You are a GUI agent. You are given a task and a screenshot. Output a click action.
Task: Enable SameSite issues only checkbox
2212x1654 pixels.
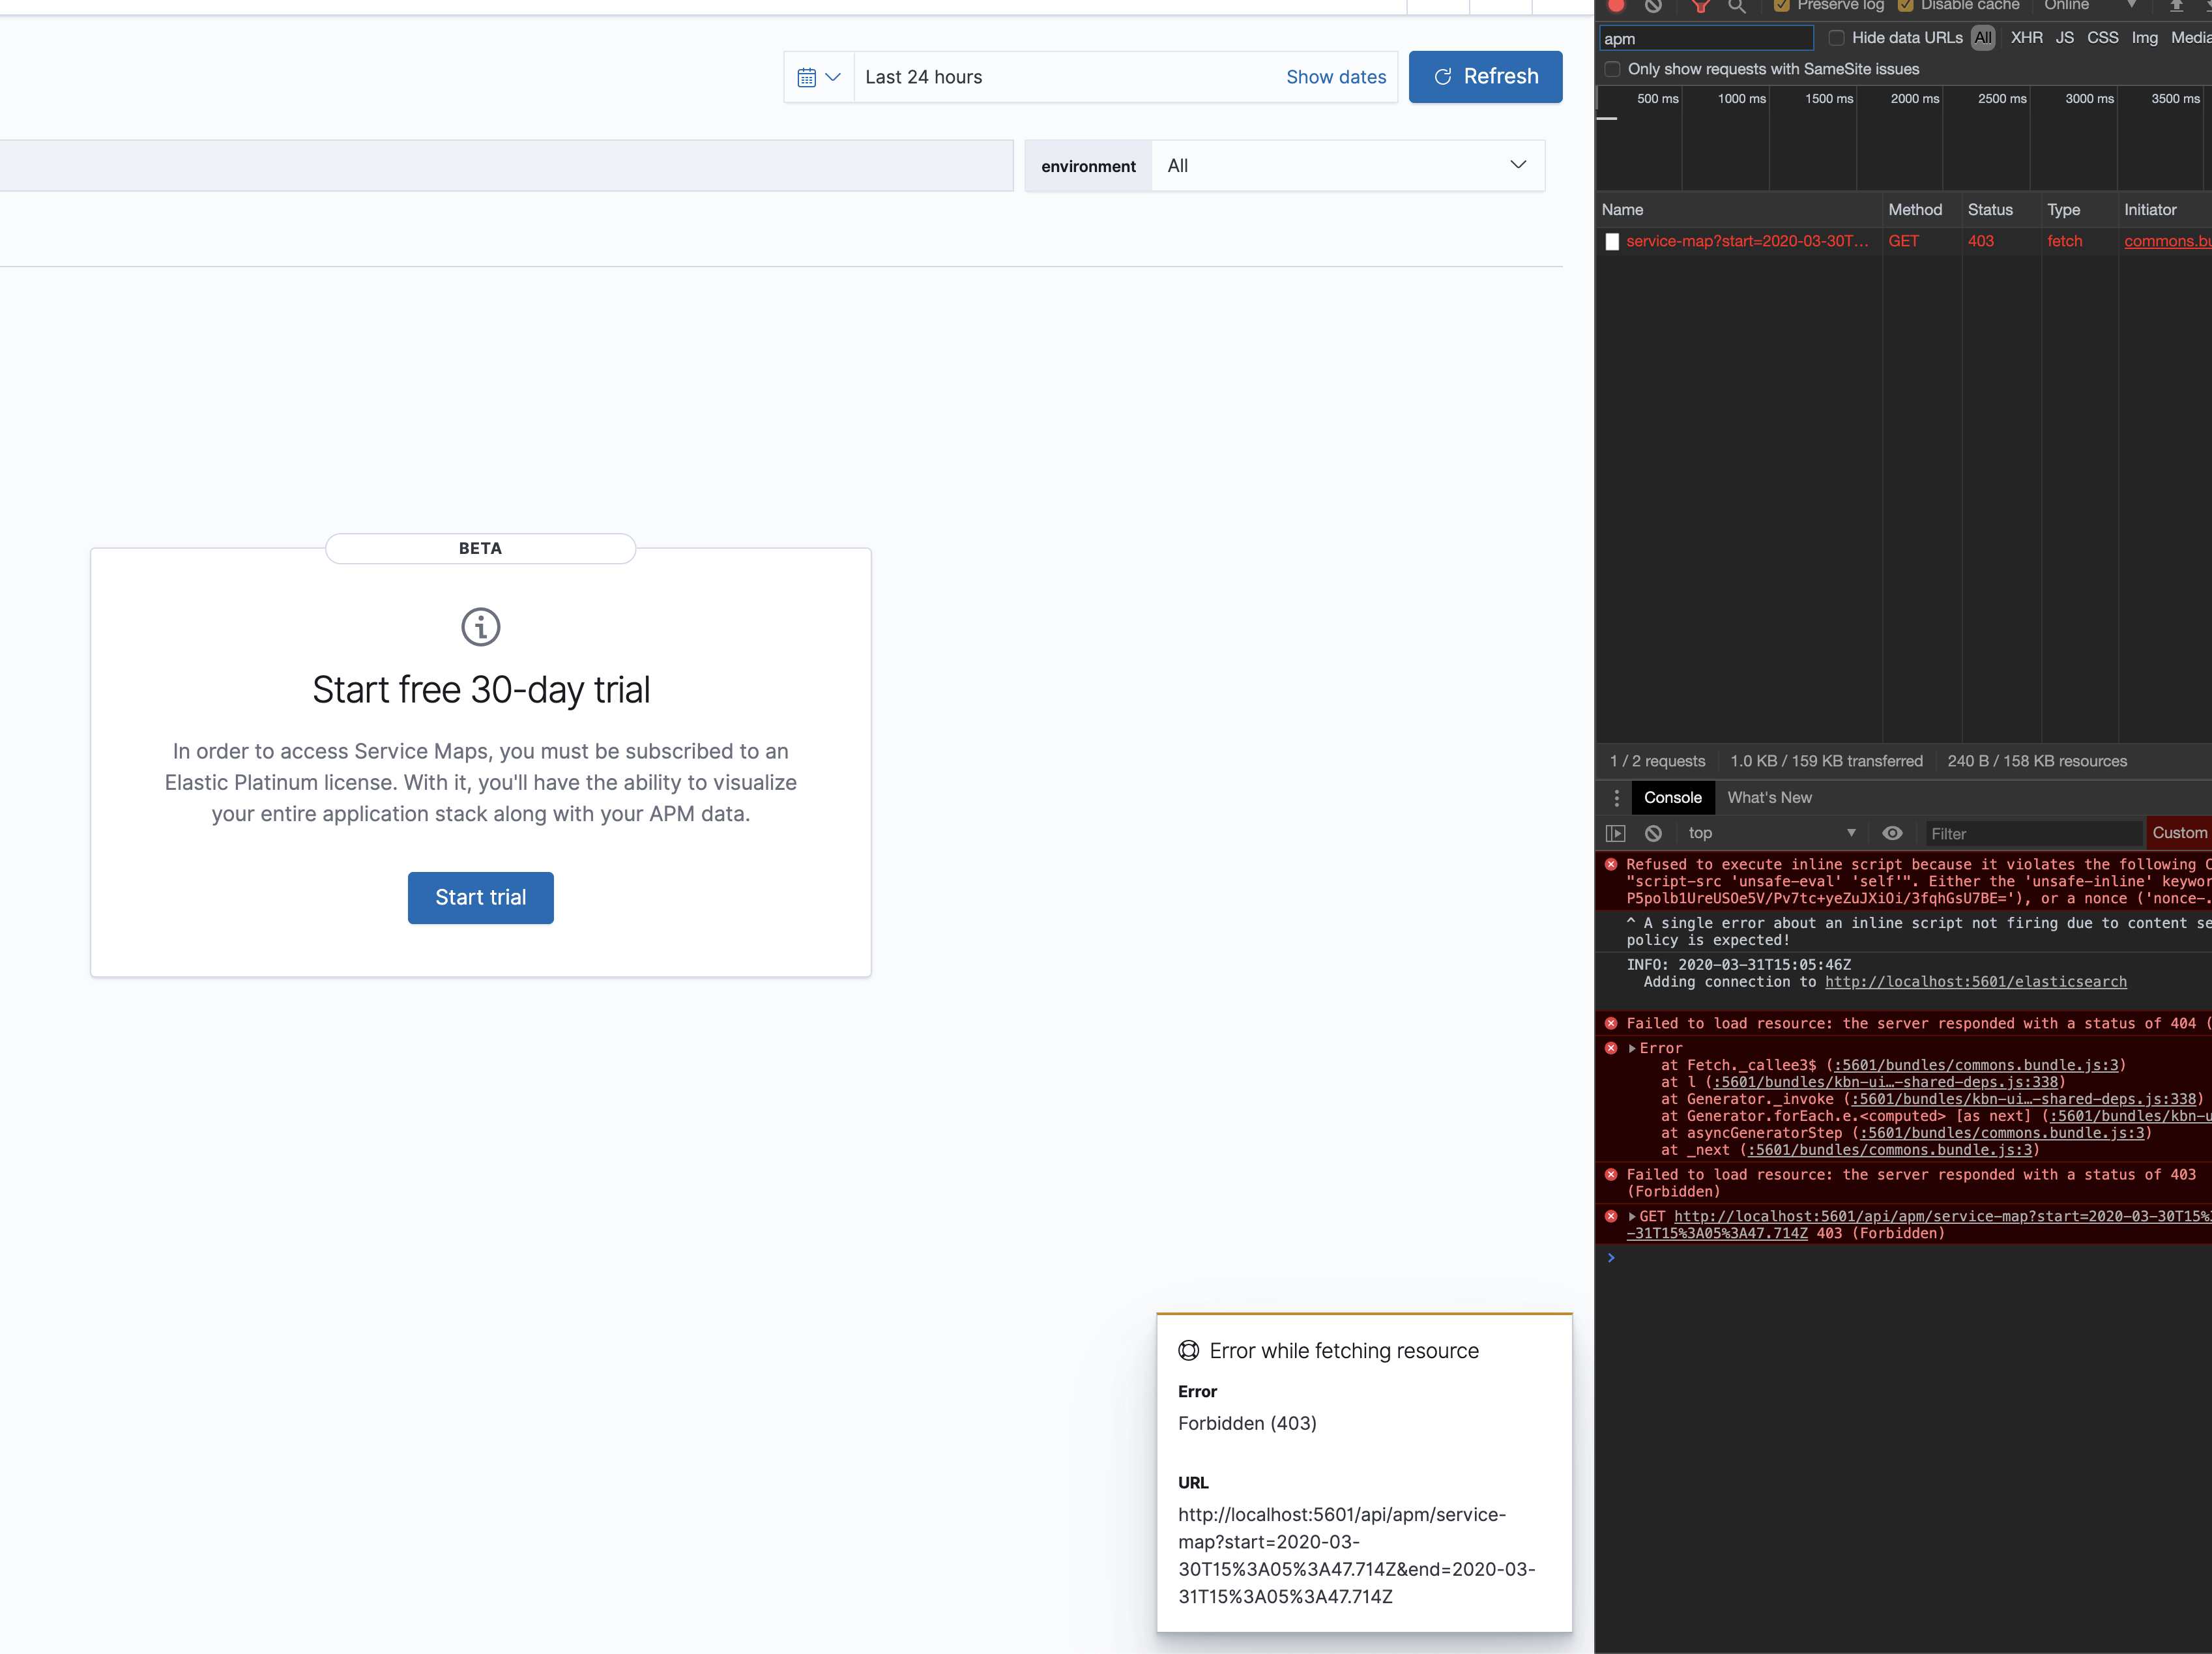click(x=1612, y=69)
